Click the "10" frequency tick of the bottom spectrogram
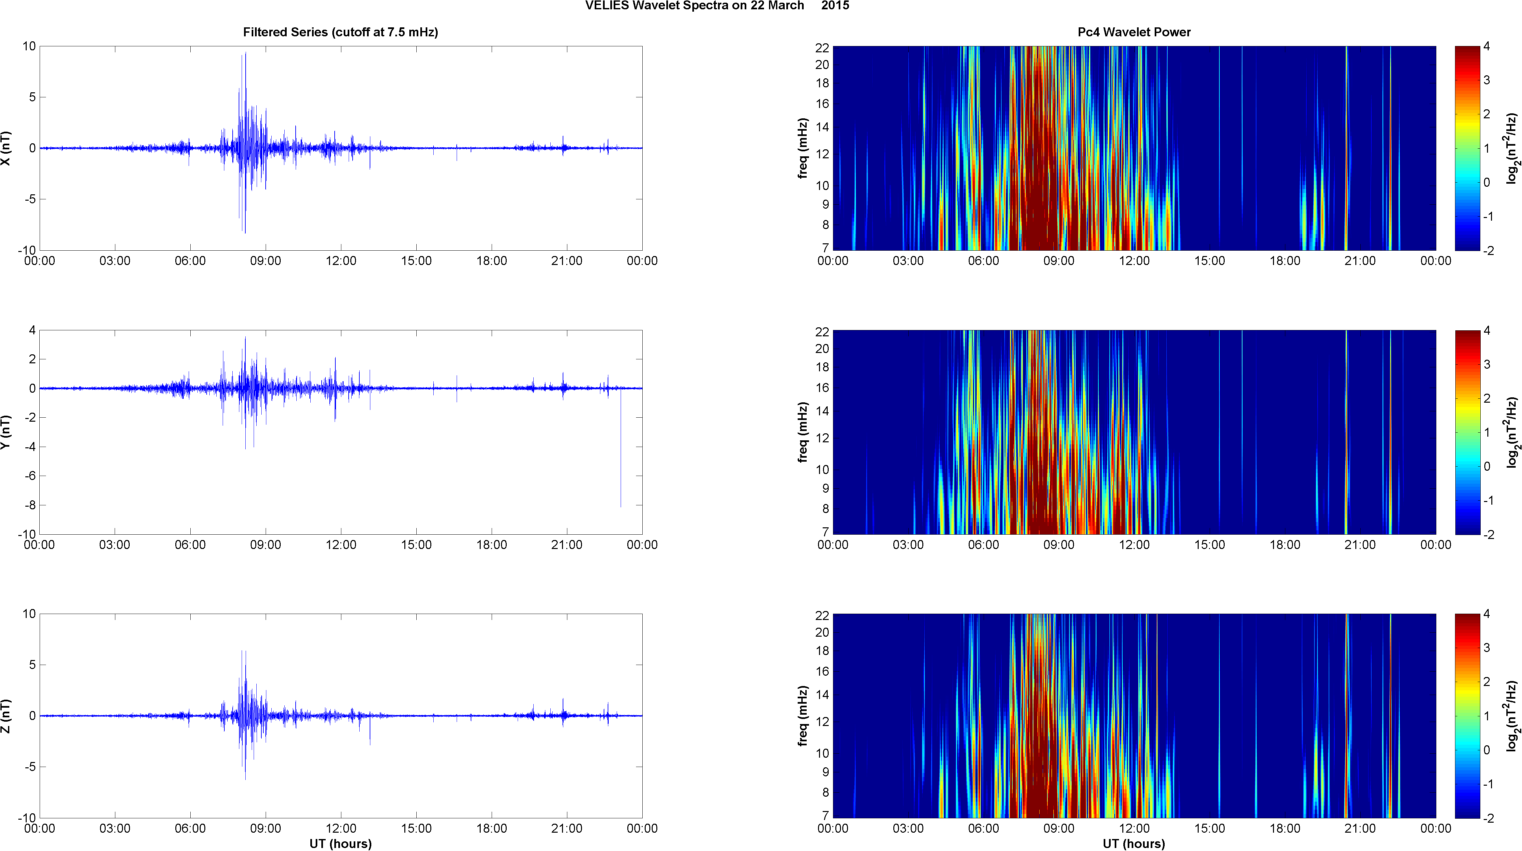This screenshot has width=1522, height=851. [x=822, y=753]
